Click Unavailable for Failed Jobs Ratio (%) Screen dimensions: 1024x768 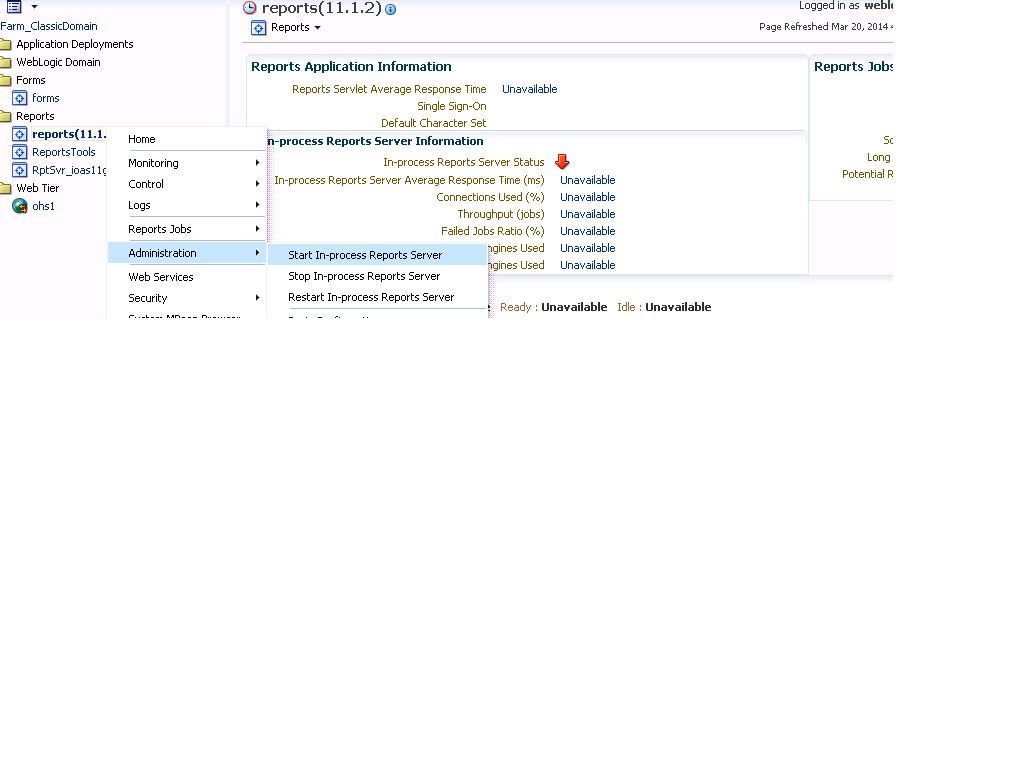click(x=588, y=231)
